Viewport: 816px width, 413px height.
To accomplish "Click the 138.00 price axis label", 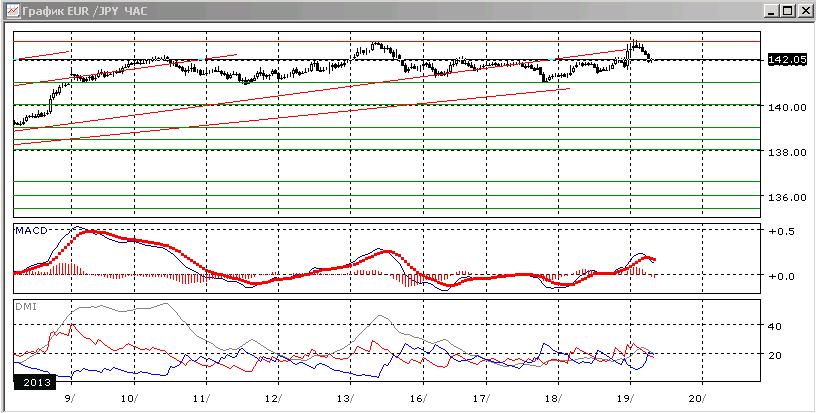I will [787, 152].
